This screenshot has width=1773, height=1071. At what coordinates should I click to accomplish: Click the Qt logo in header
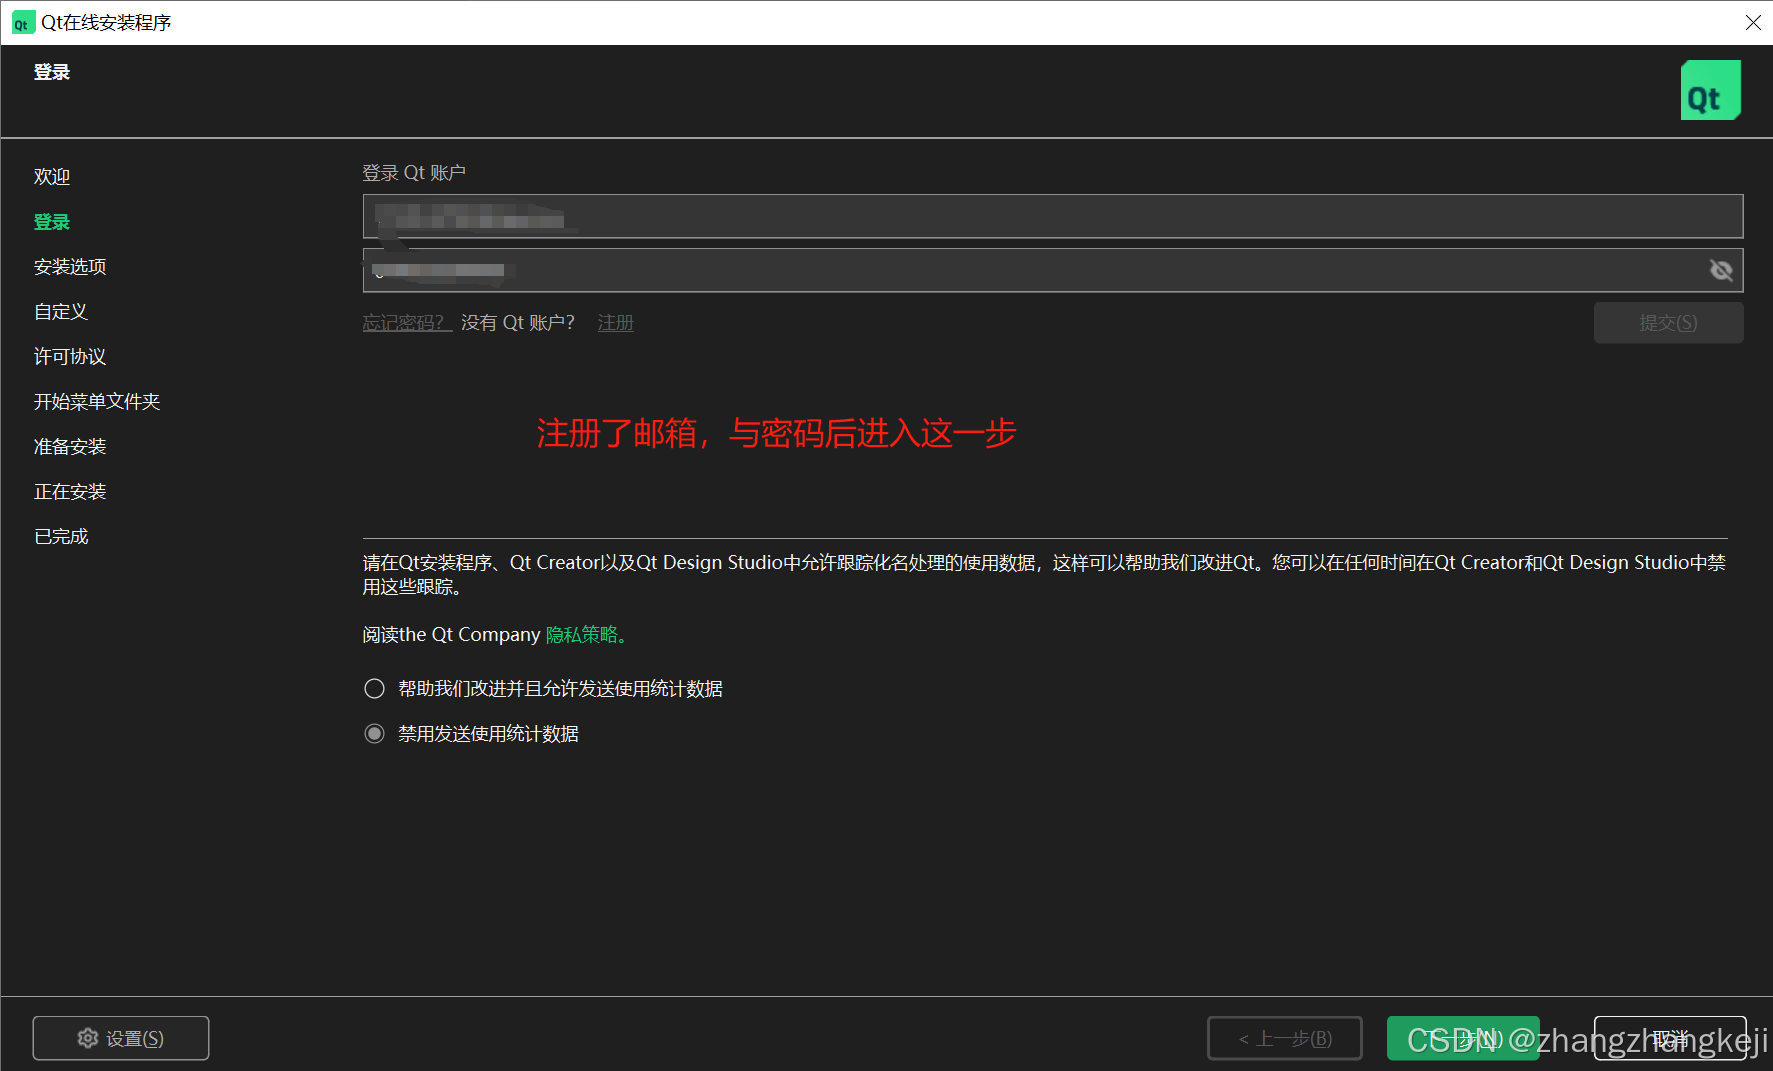(1710, 90)
